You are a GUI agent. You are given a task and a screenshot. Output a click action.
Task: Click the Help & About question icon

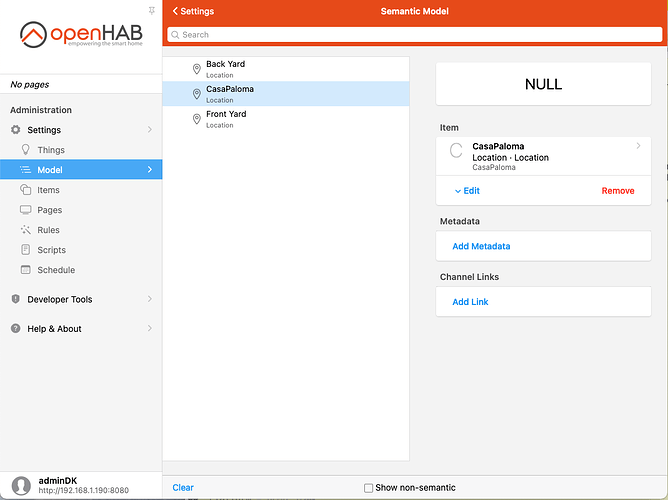[16, 329]
